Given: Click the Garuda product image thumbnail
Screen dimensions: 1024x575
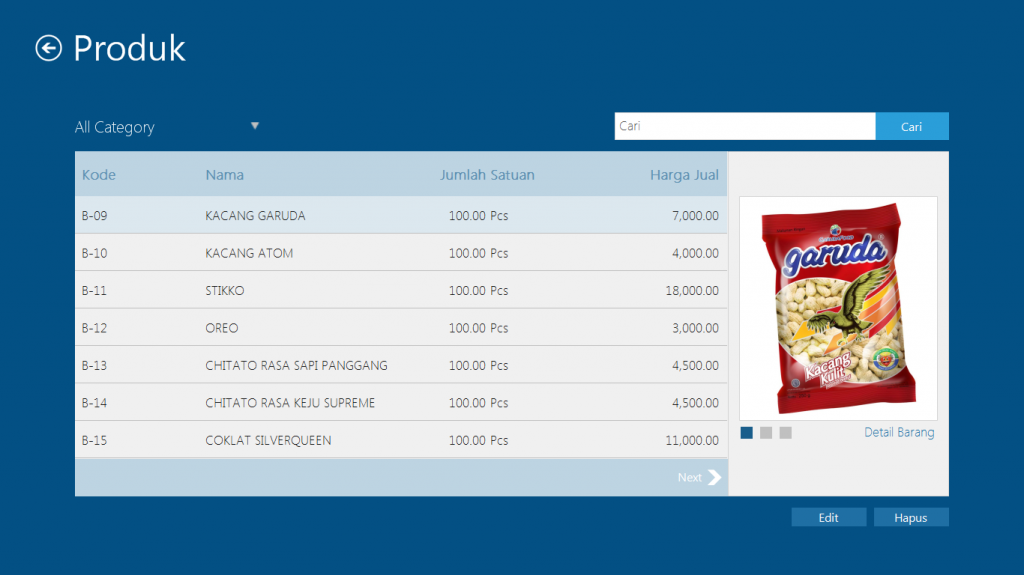Looking at the screenshot, I should click(x=838, y=308).
